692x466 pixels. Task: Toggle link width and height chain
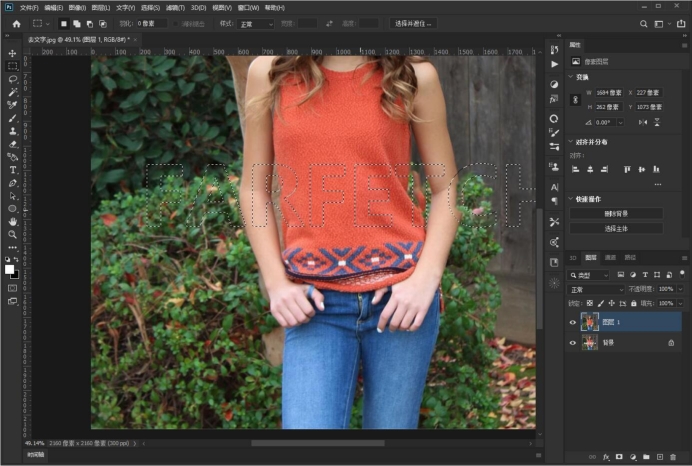tap(575, 100)
